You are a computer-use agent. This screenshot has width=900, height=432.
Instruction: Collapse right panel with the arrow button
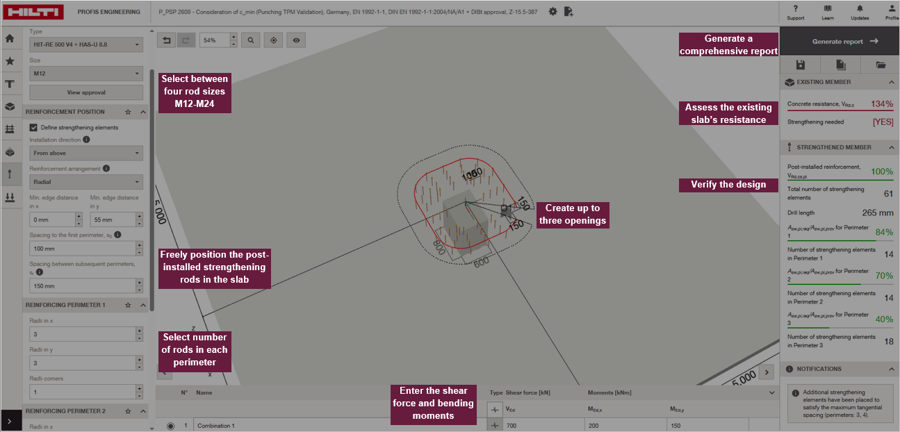766,372
